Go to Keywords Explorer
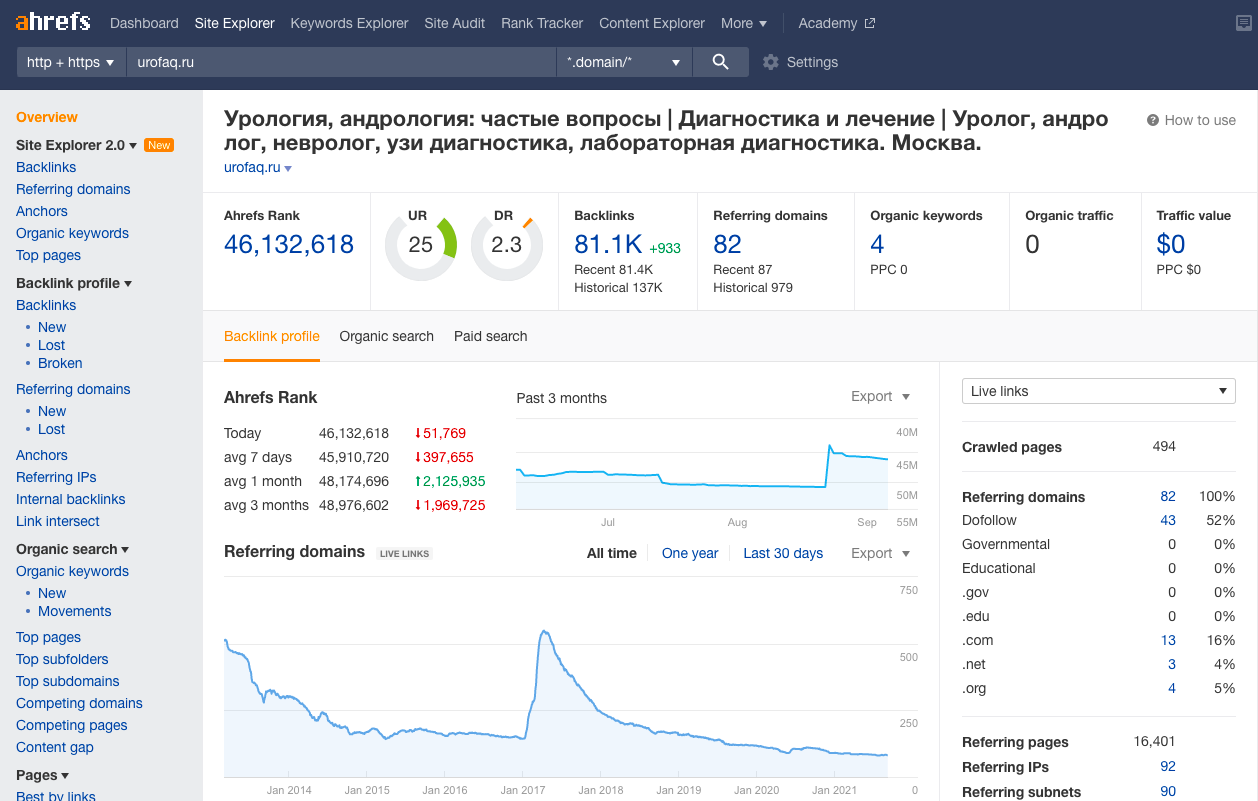The image size is (1258, 801). [349, 23]
